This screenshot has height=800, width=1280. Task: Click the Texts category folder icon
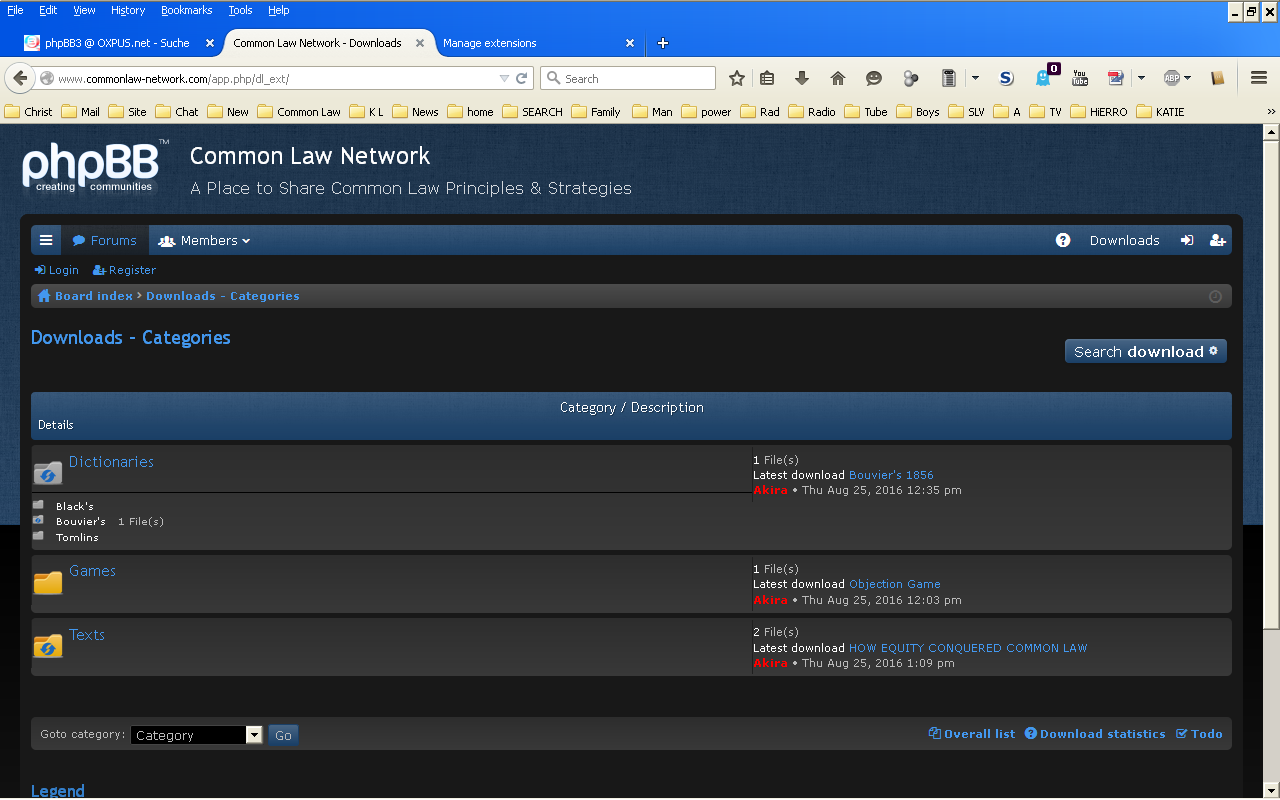point(48,646)
